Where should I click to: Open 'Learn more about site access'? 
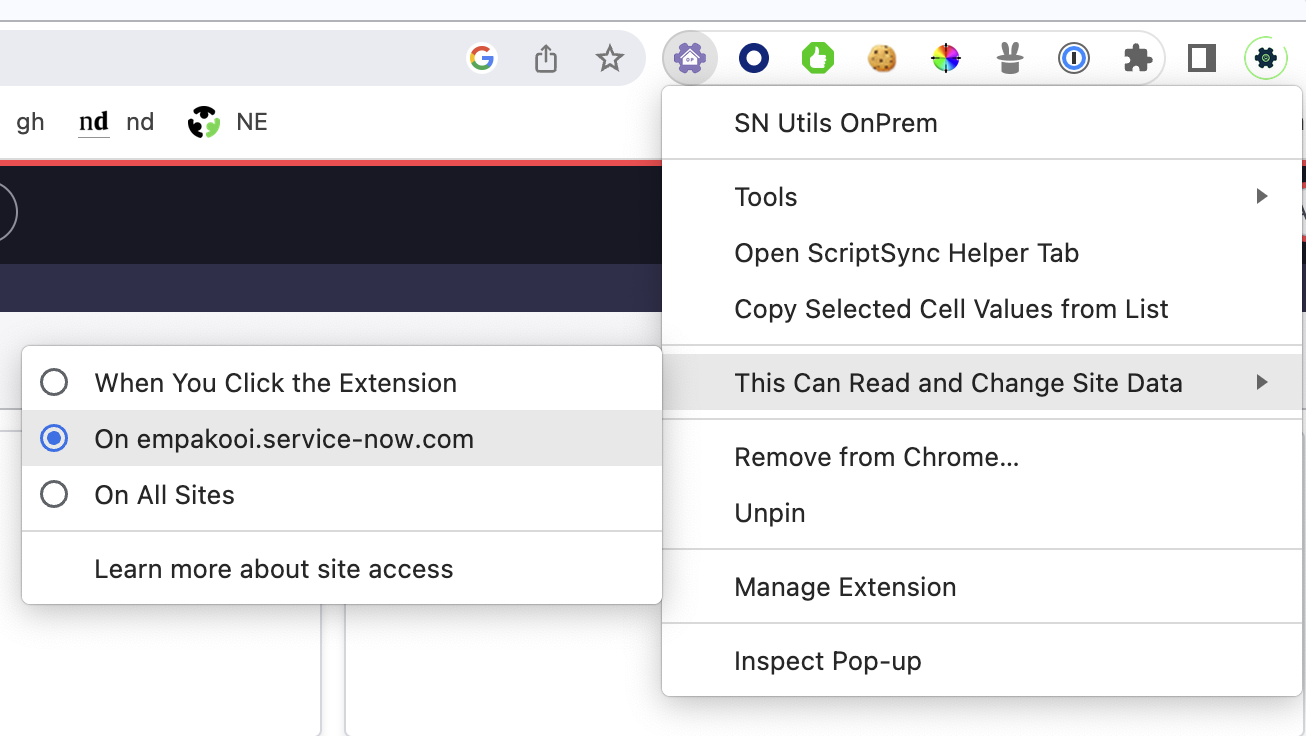(341, 569)
